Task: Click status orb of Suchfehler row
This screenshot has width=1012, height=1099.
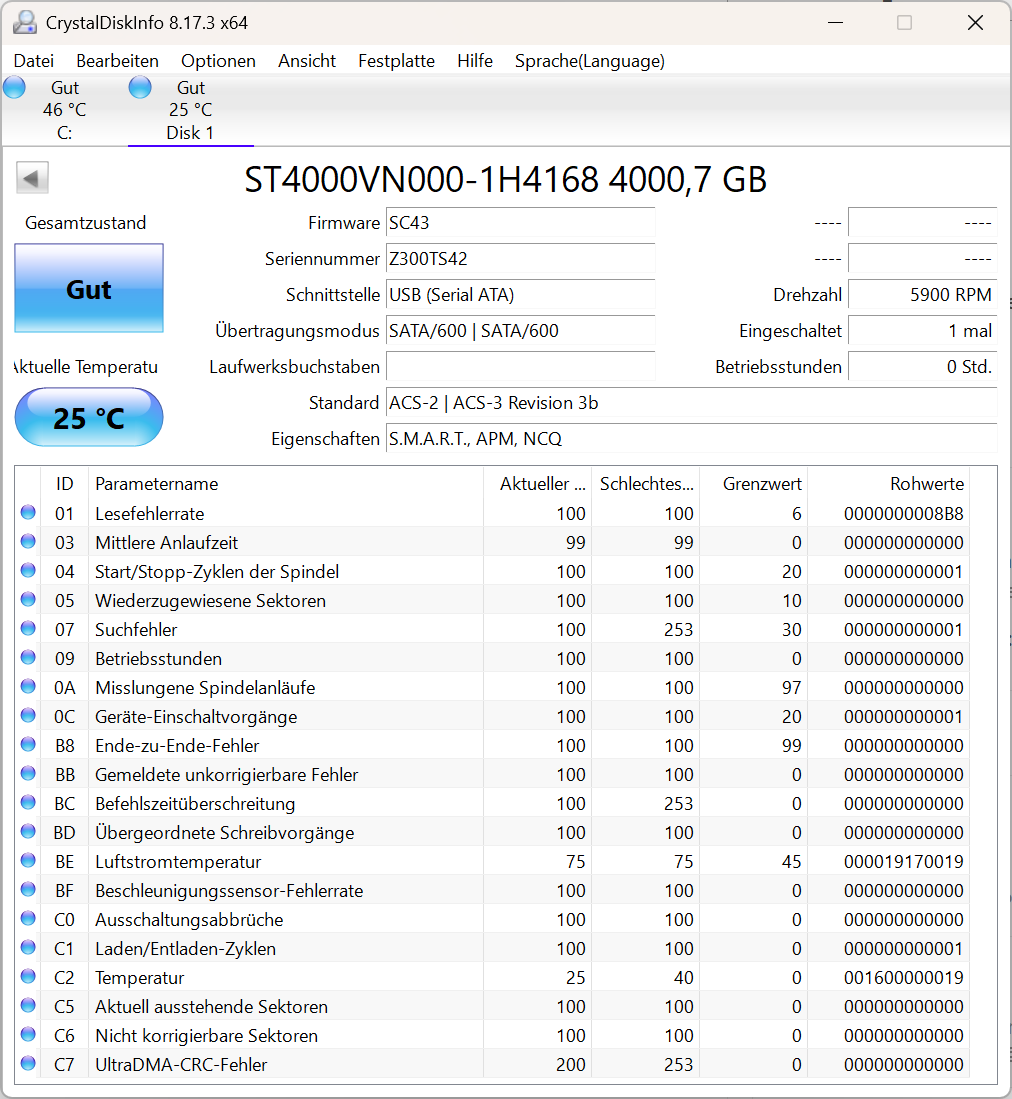Action: 28,628
